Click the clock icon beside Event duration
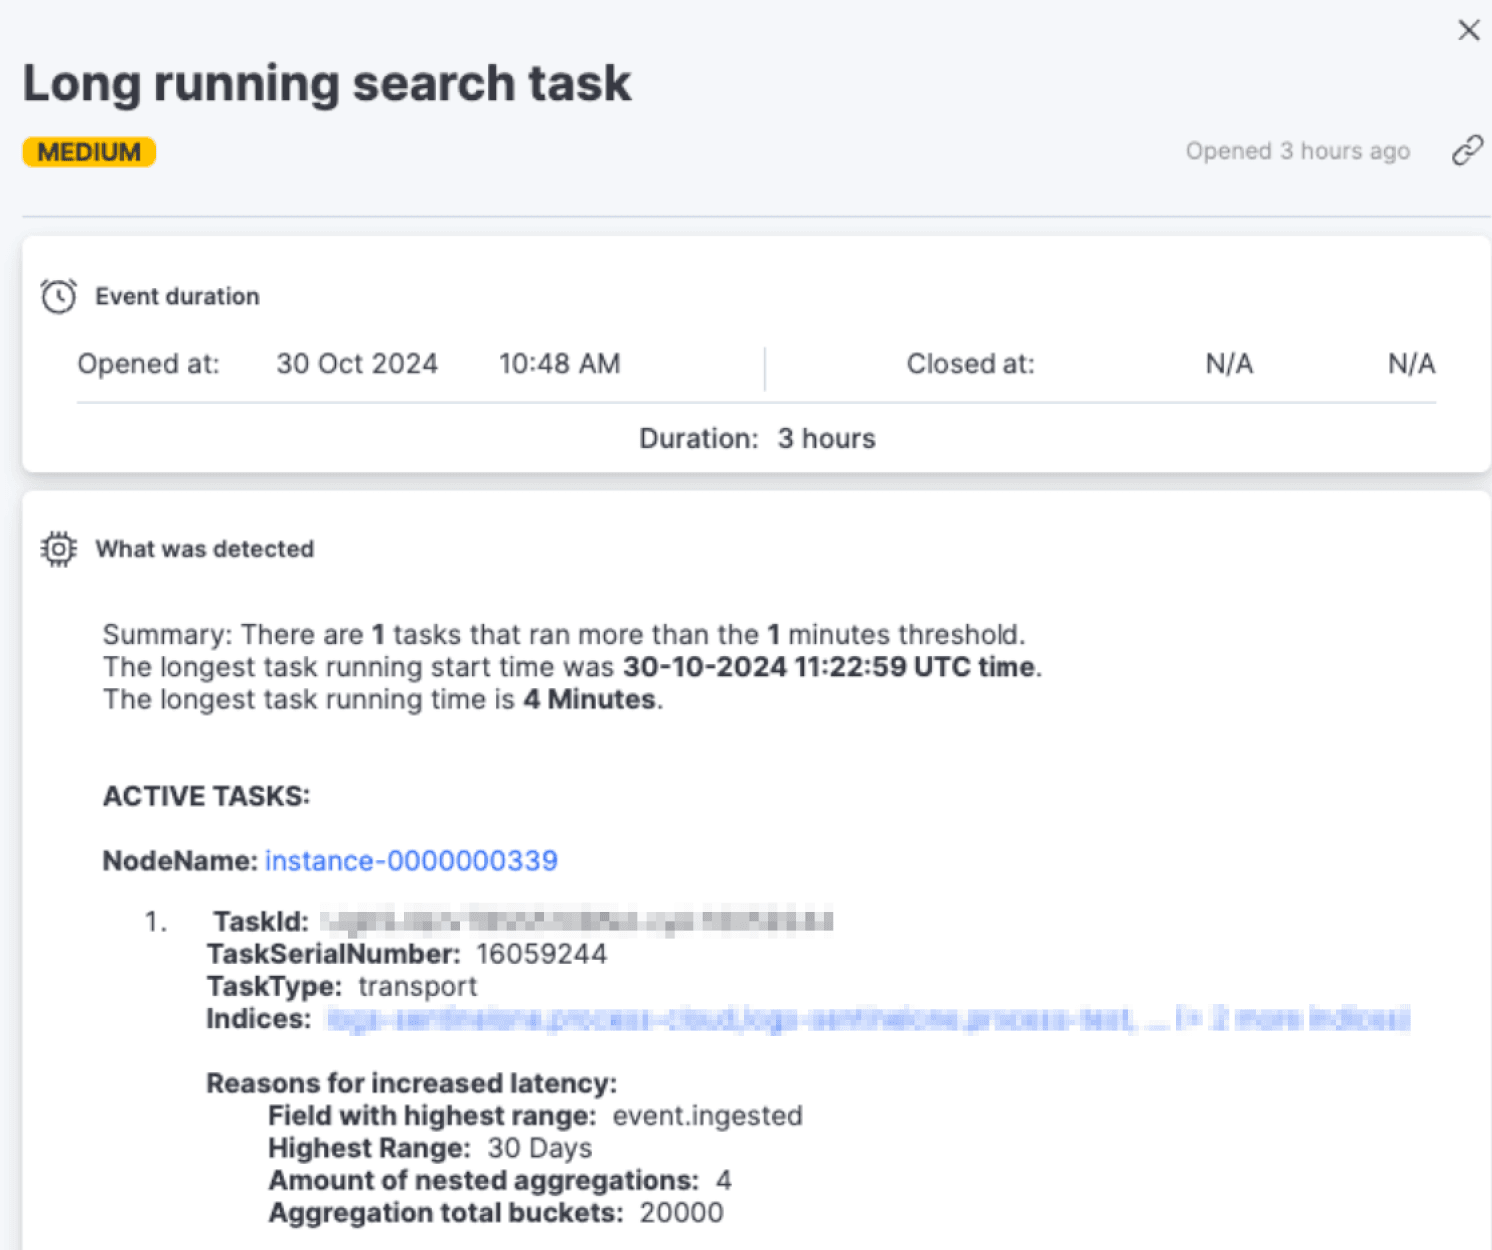 58,296
